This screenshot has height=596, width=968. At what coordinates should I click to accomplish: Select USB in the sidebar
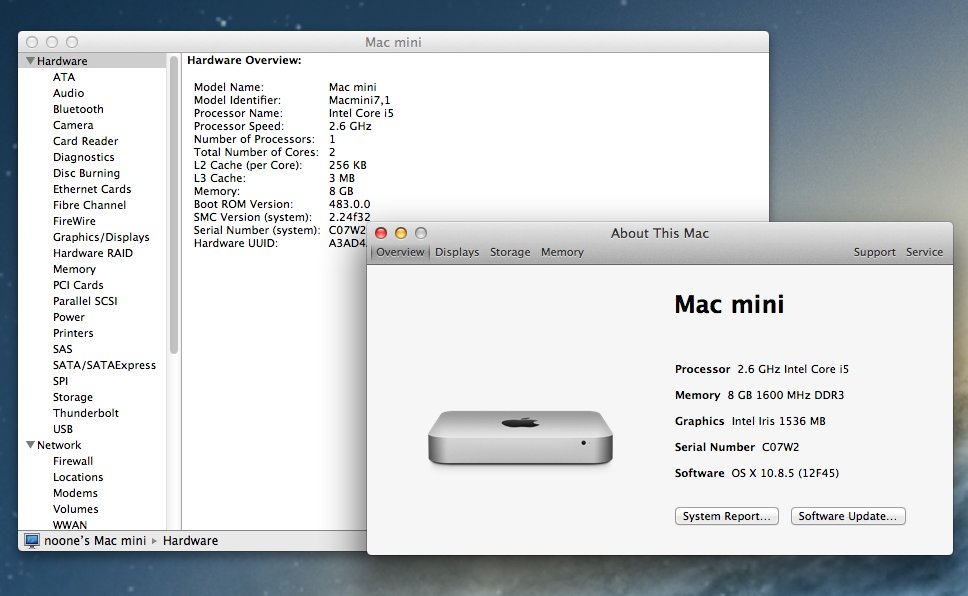(x=62, y=430)
